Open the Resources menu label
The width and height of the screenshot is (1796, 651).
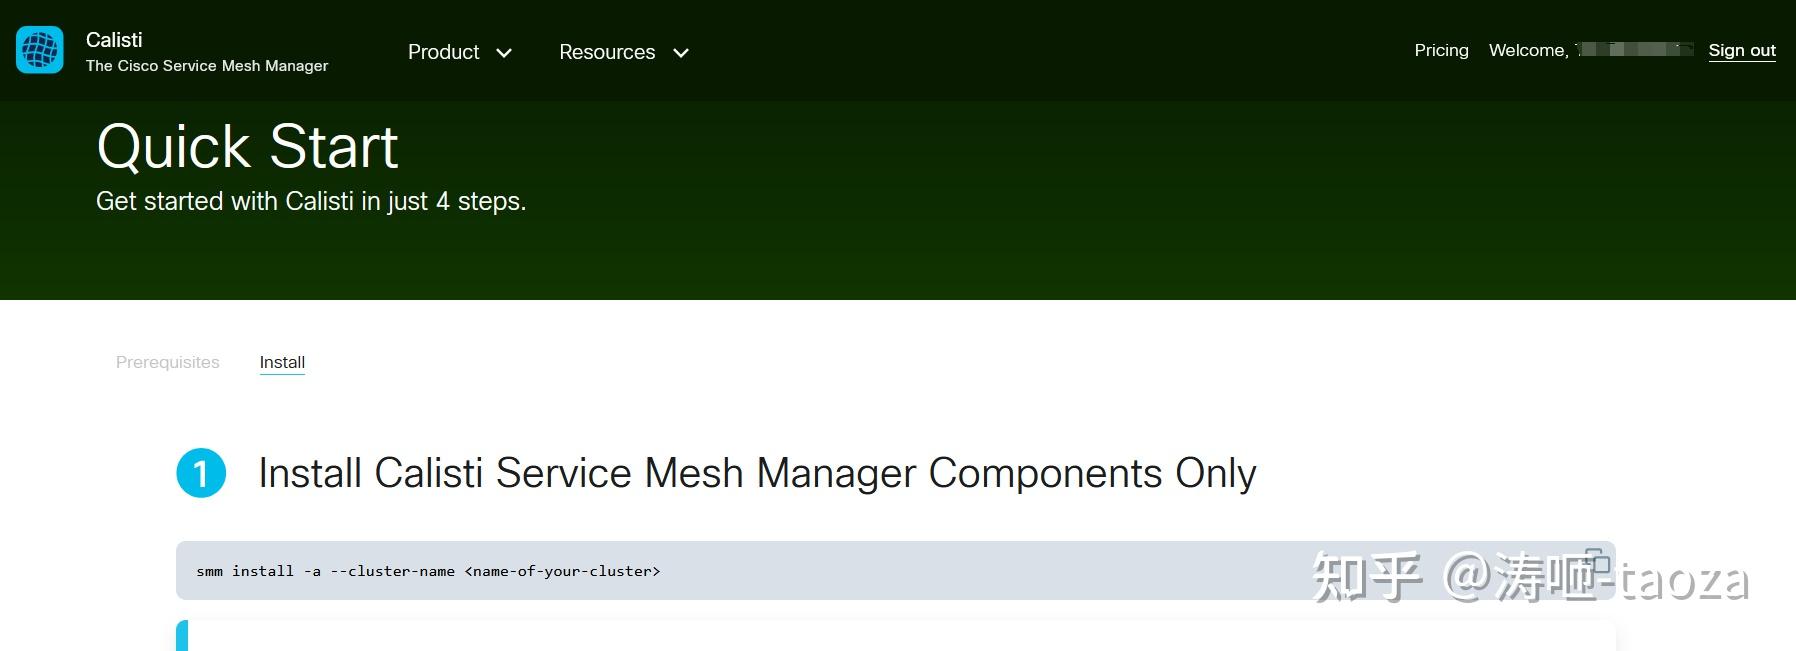point(607,52)
